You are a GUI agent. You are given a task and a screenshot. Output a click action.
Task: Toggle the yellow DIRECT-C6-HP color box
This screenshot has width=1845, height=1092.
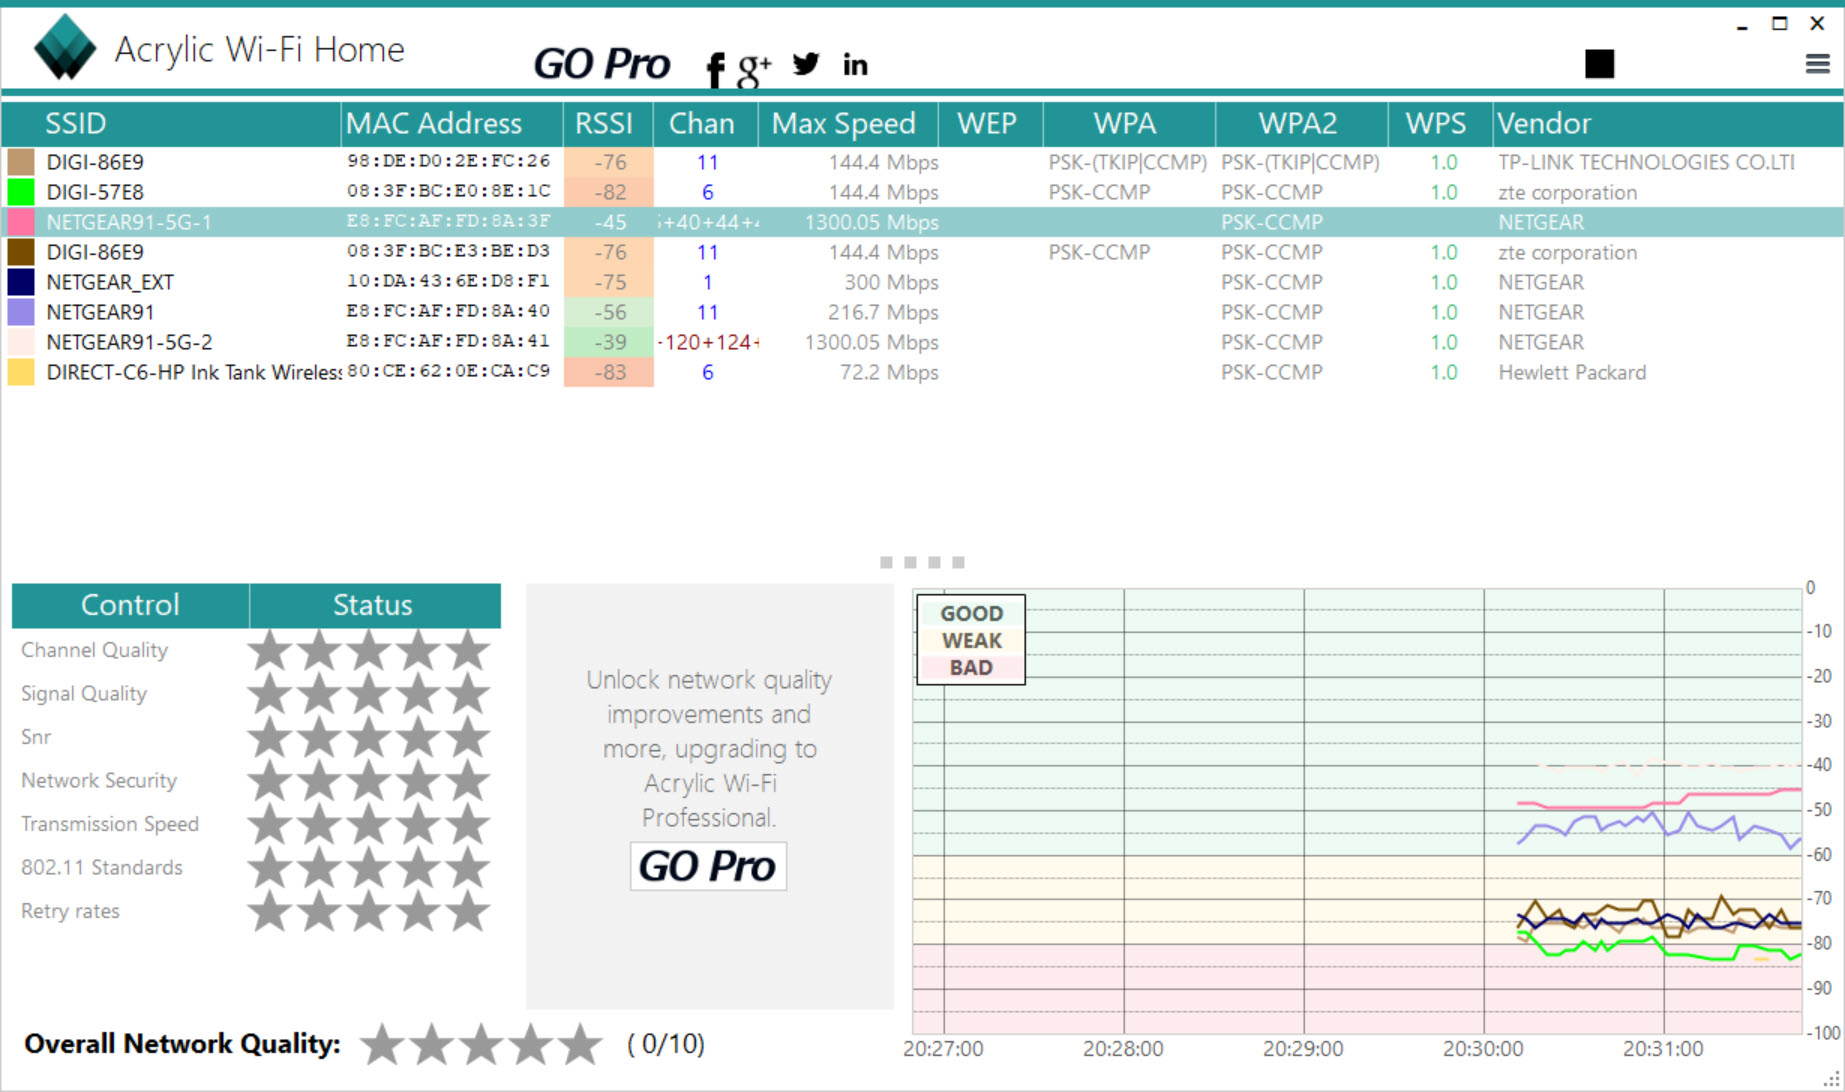click(21, 372)
